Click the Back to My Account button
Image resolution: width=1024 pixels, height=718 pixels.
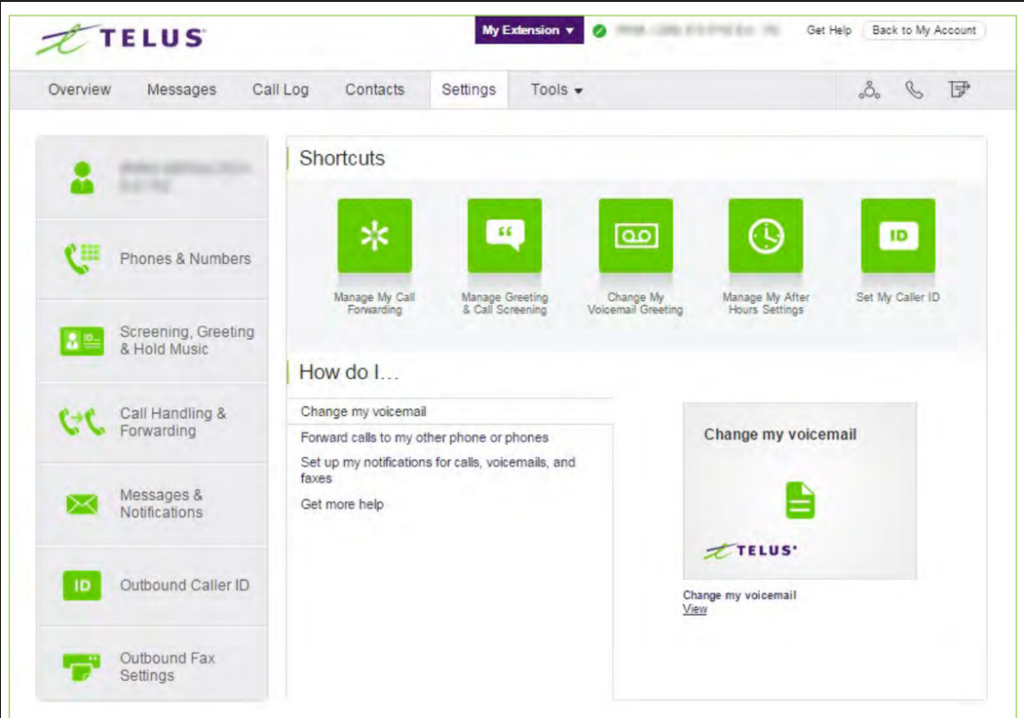click(922, 30)
